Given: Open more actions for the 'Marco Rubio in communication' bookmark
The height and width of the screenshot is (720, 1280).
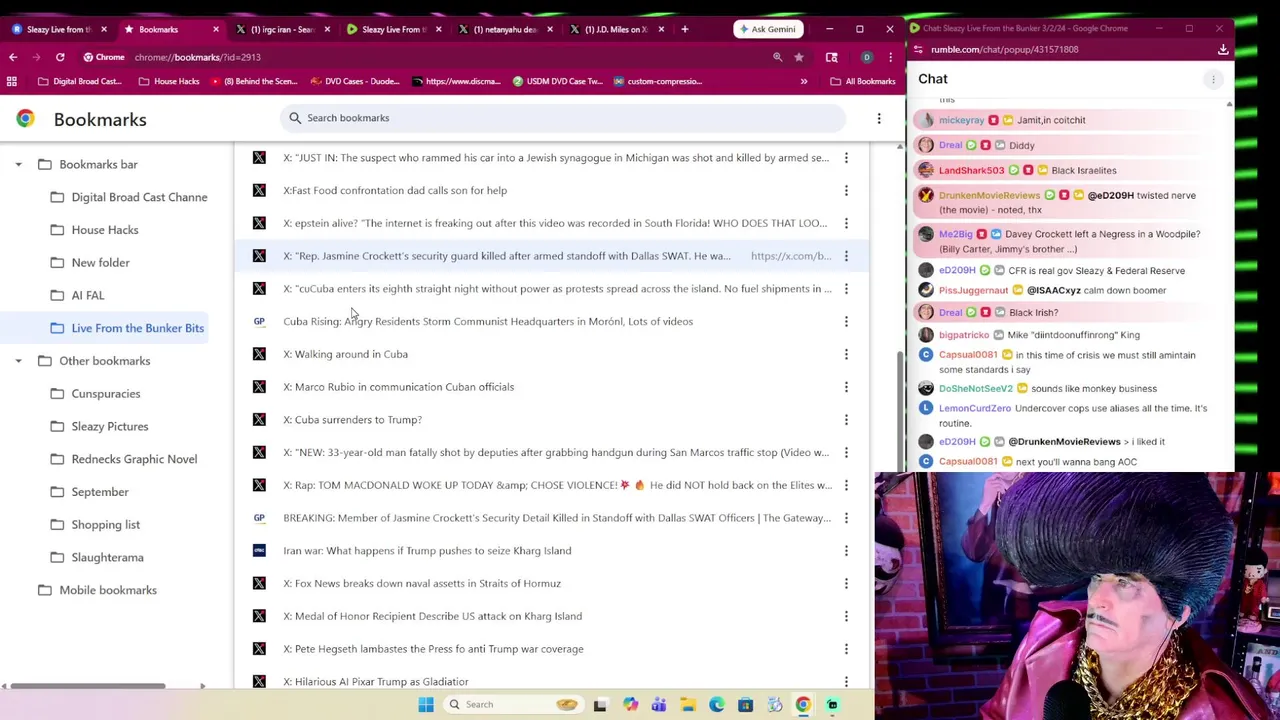Looking at the screenshot, I should pos(846,387).
